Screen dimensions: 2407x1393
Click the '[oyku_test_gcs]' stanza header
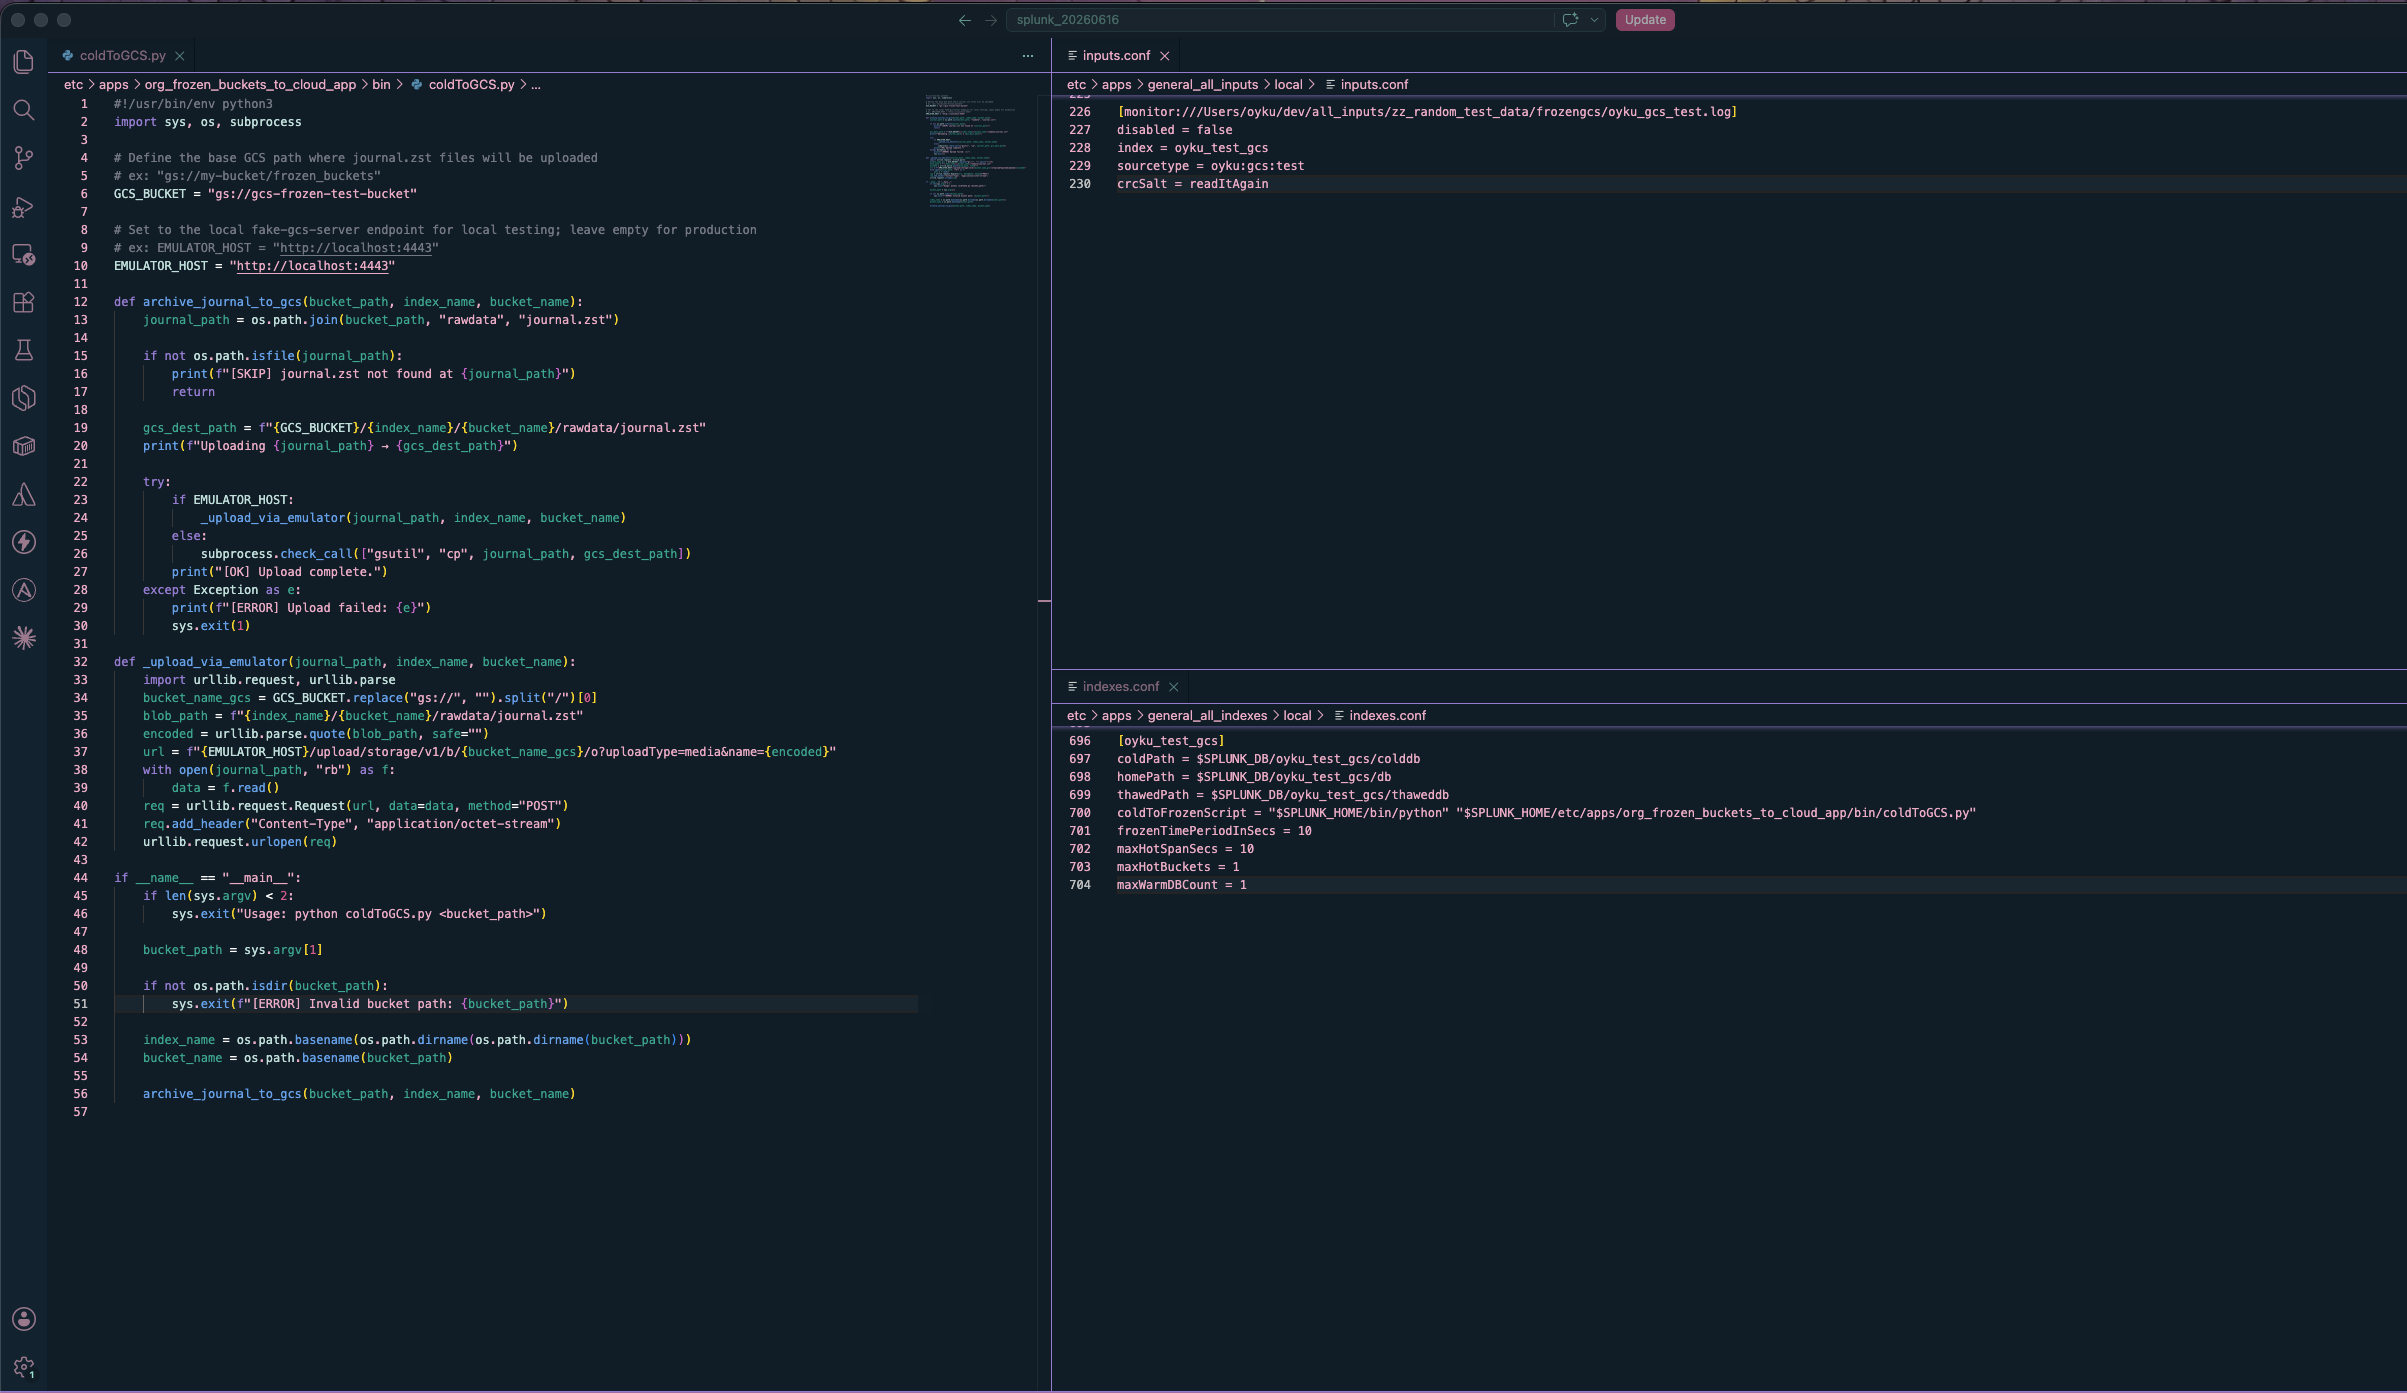[1170, 741]
